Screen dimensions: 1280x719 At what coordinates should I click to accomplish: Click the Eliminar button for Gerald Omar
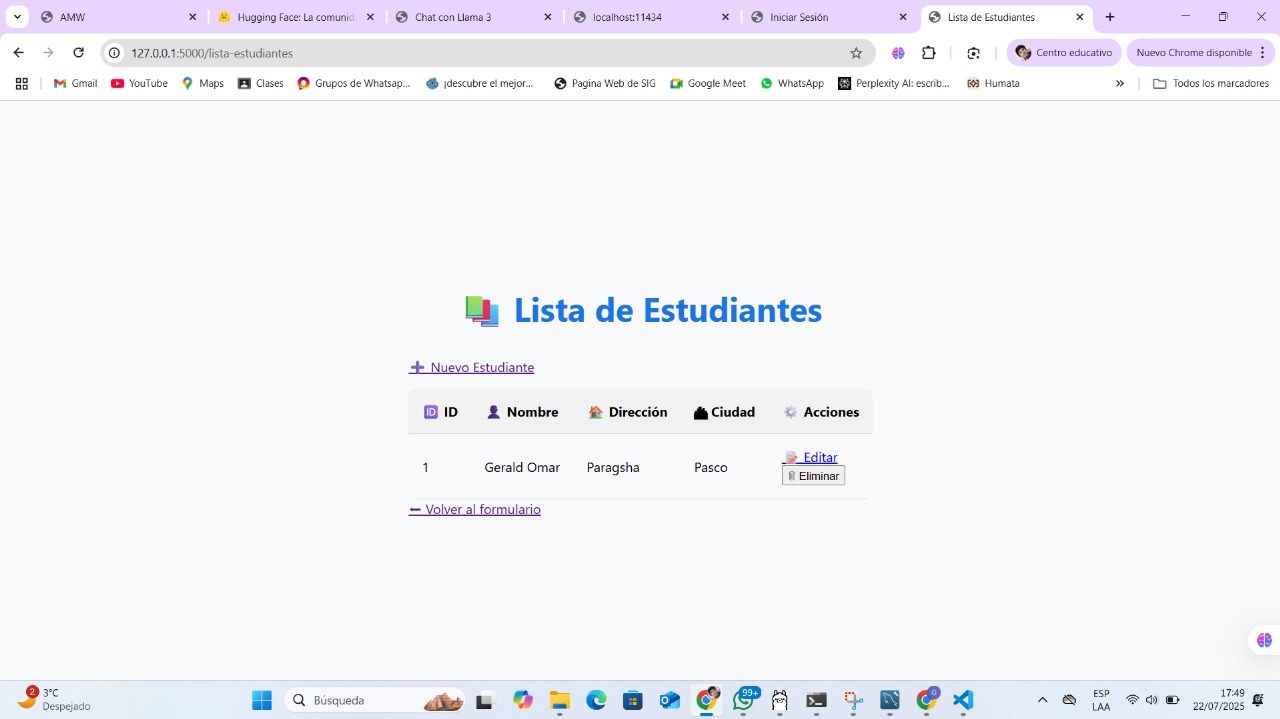coord(813,476)
